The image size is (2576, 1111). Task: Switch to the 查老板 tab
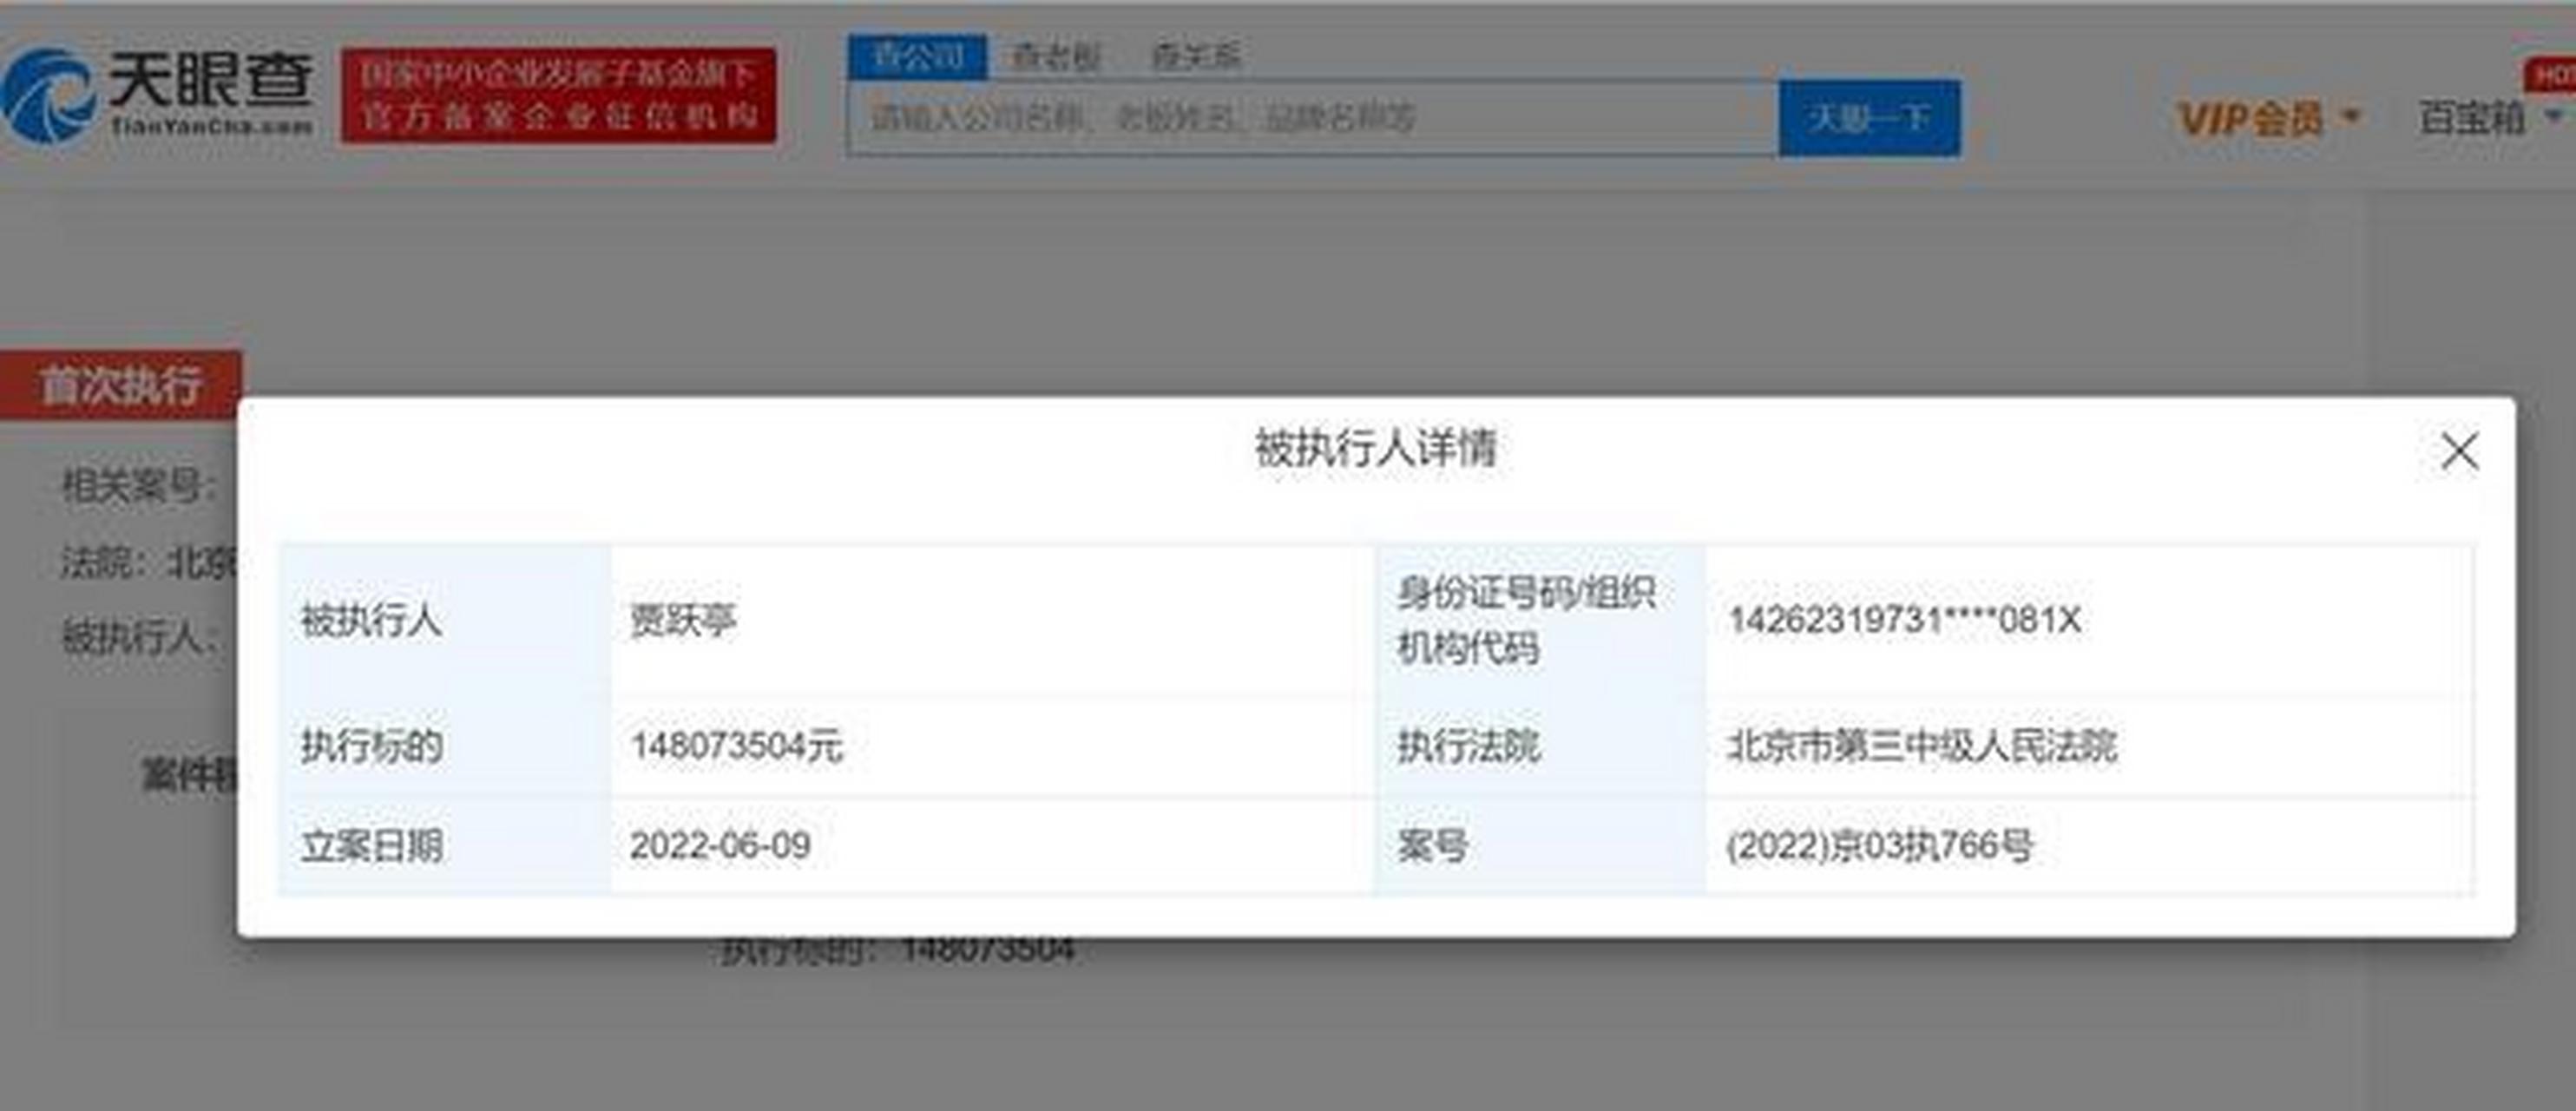click(1056, 56)
